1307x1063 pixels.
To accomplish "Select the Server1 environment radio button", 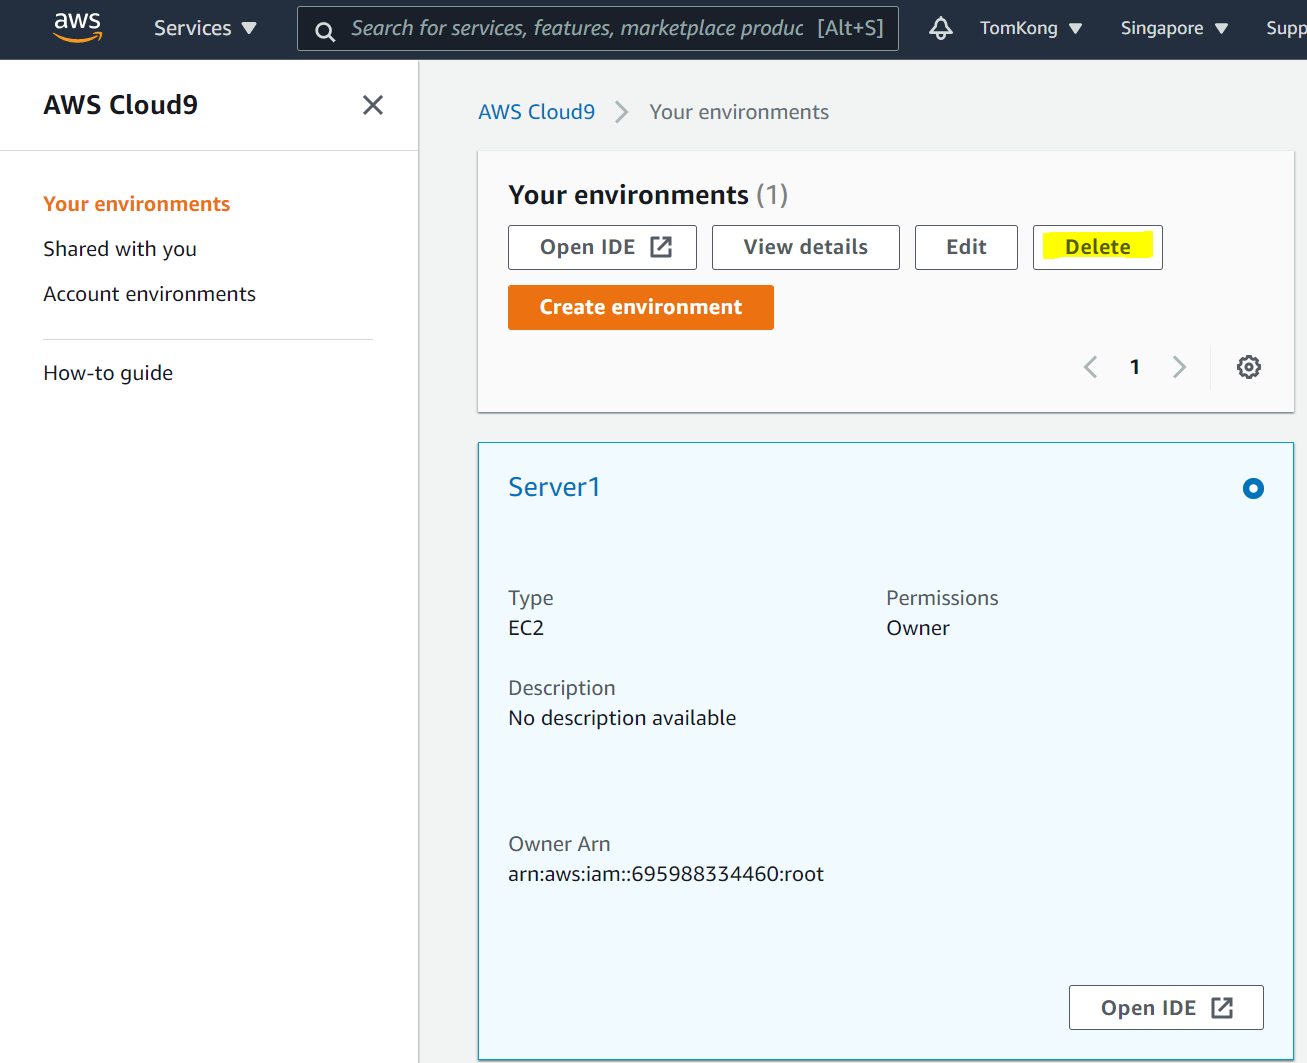I will point(1253,488).
